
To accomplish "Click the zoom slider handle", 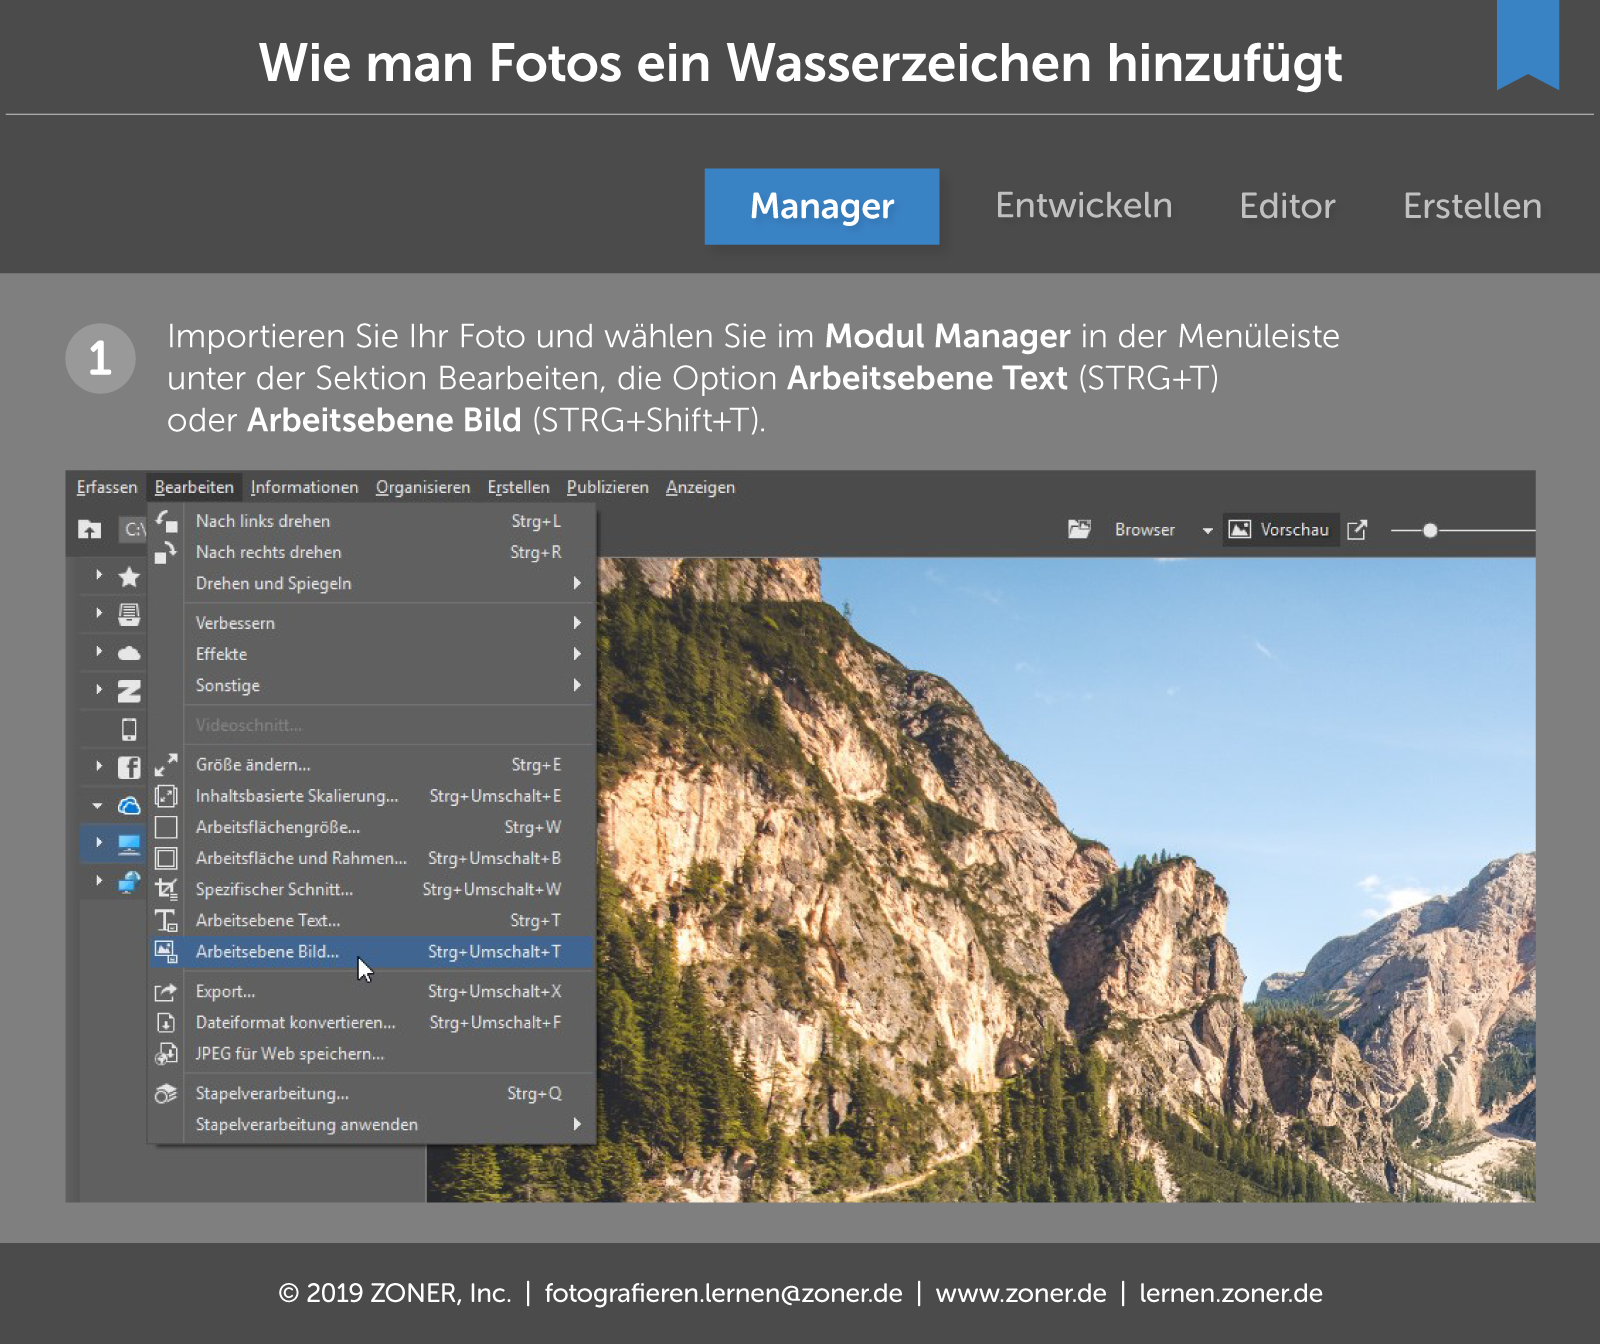I will (x=1430, y=530).
